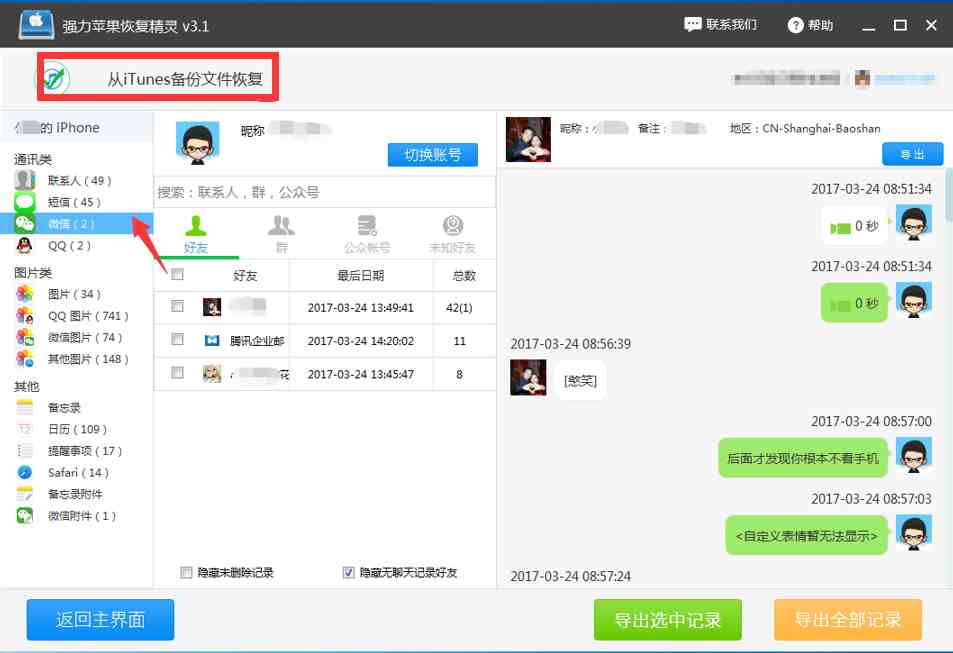Click the 导出 export button
Screen dimensions: 953x653
(912, 154)
